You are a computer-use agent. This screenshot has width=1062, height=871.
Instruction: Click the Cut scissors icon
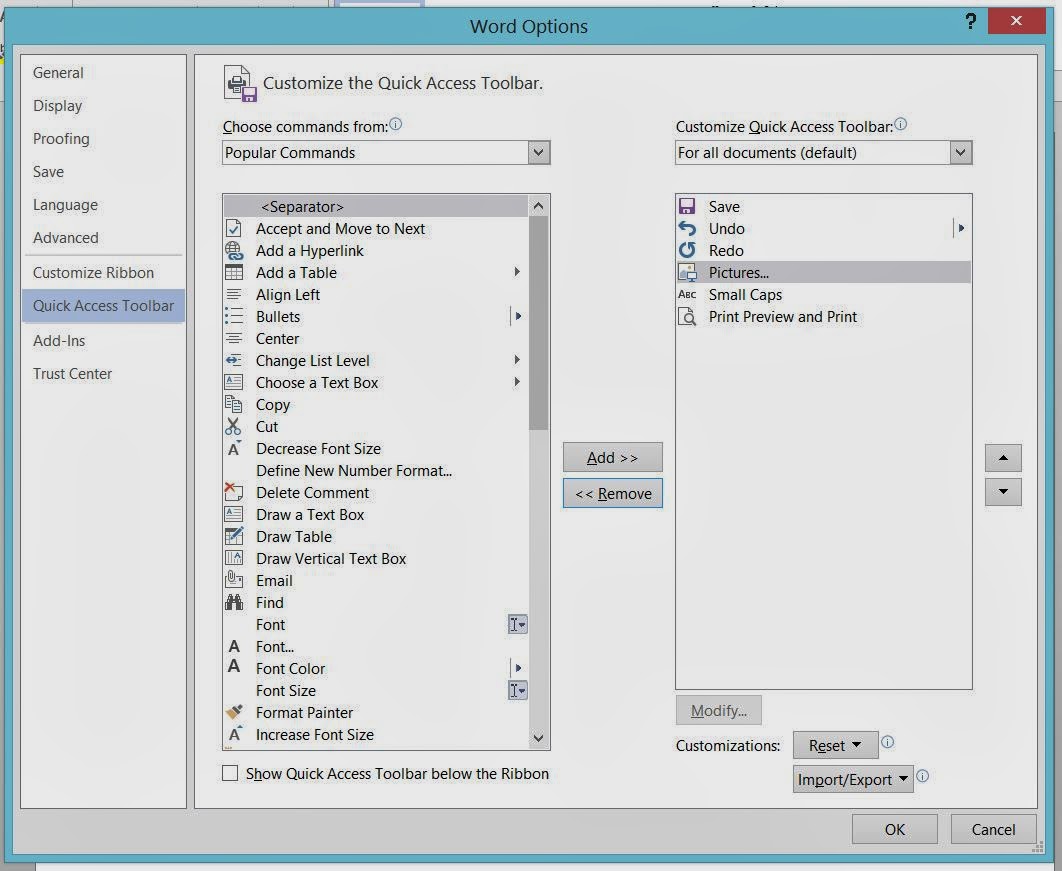pyautogui.click(x=234, y=426)
